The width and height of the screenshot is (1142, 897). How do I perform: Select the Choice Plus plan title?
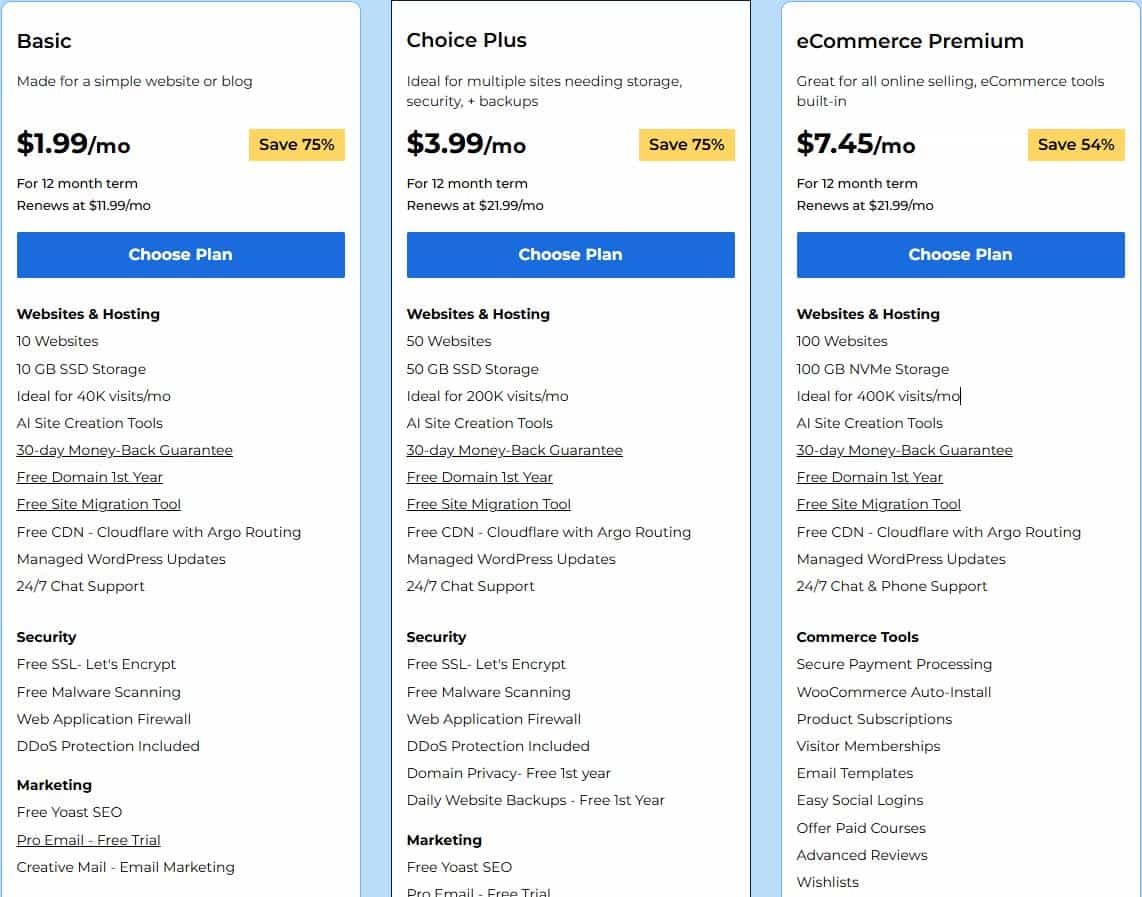point(466,41)
